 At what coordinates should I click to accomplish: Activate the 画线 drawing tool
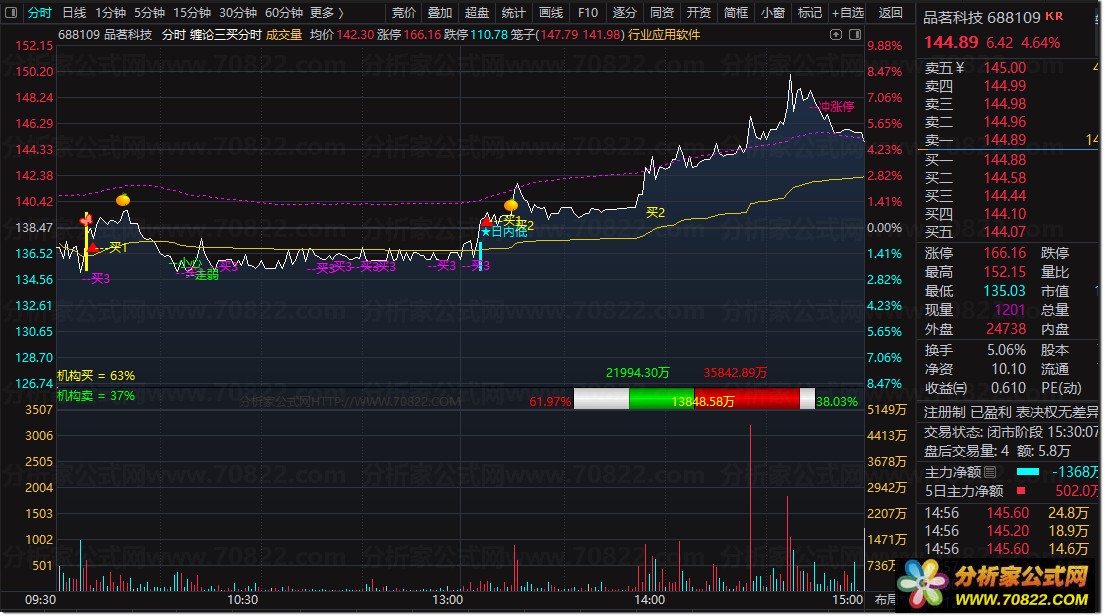tap(550, 13)
